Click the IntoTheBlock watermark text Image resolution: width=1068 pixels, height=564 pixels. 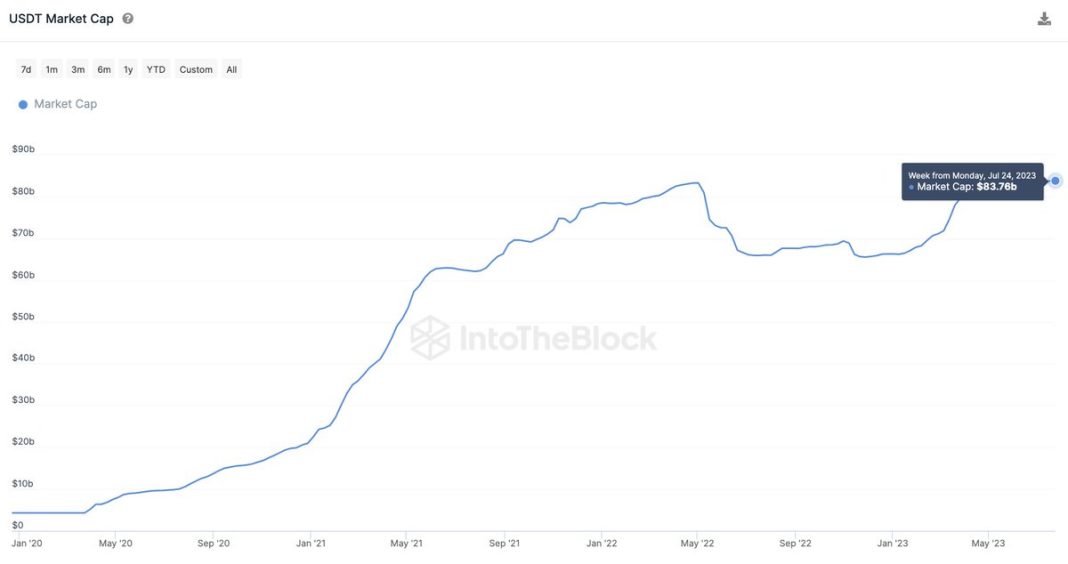tap(557, 338)
